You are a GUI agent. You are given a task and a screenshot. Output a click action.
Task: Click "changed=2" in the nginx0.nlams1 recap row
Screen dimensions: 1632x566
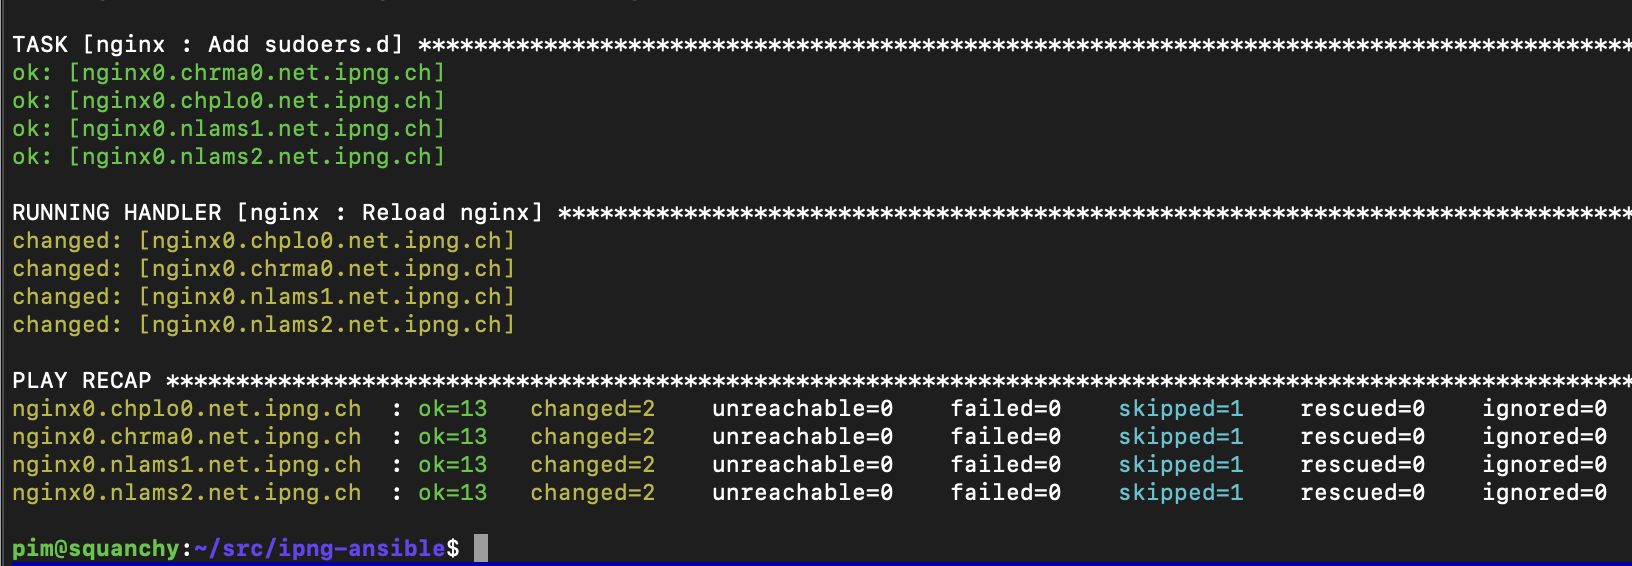tap(592, 465)
